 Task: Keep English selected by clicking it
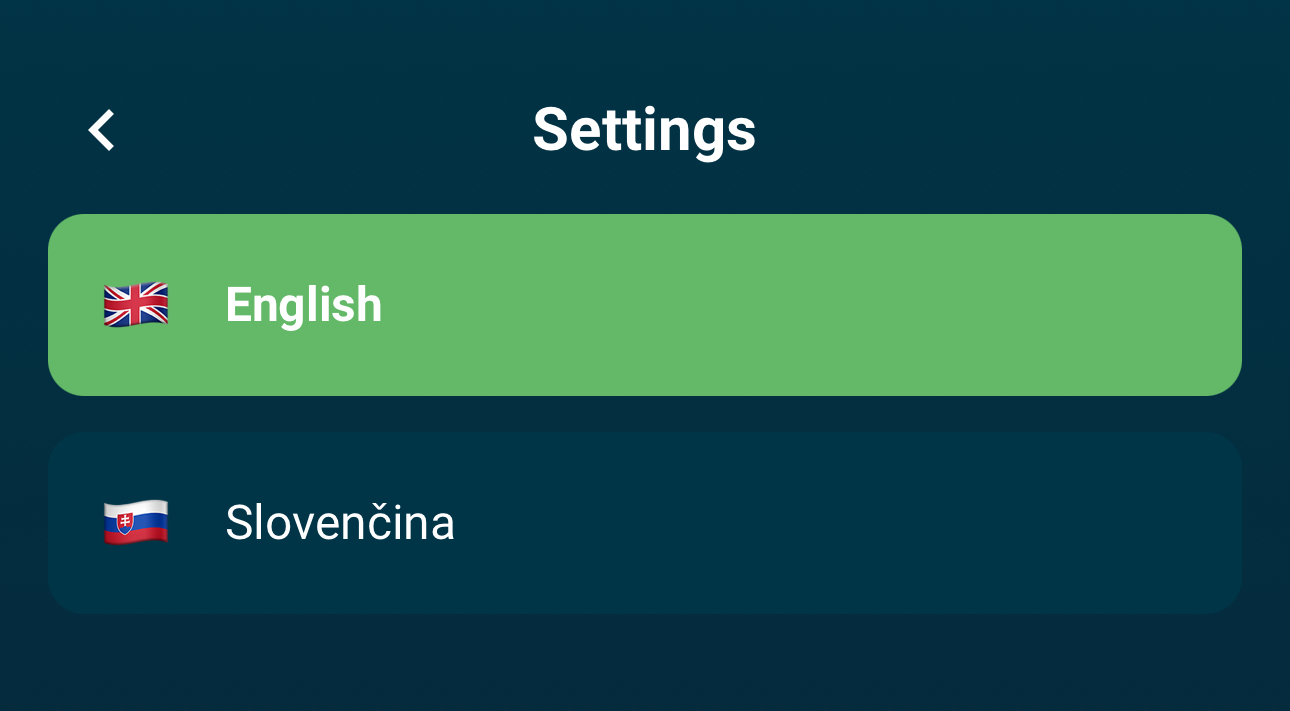click(644, 305)
